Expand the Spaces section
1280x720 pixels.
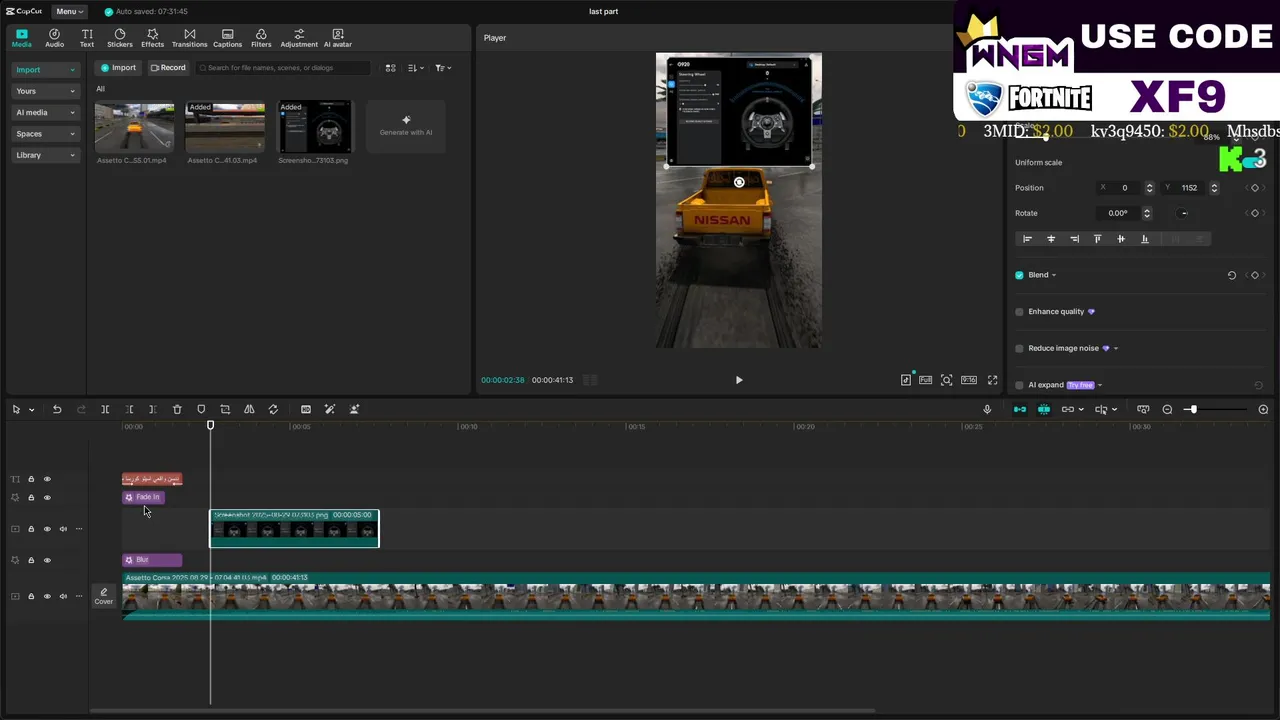(45, 134)
